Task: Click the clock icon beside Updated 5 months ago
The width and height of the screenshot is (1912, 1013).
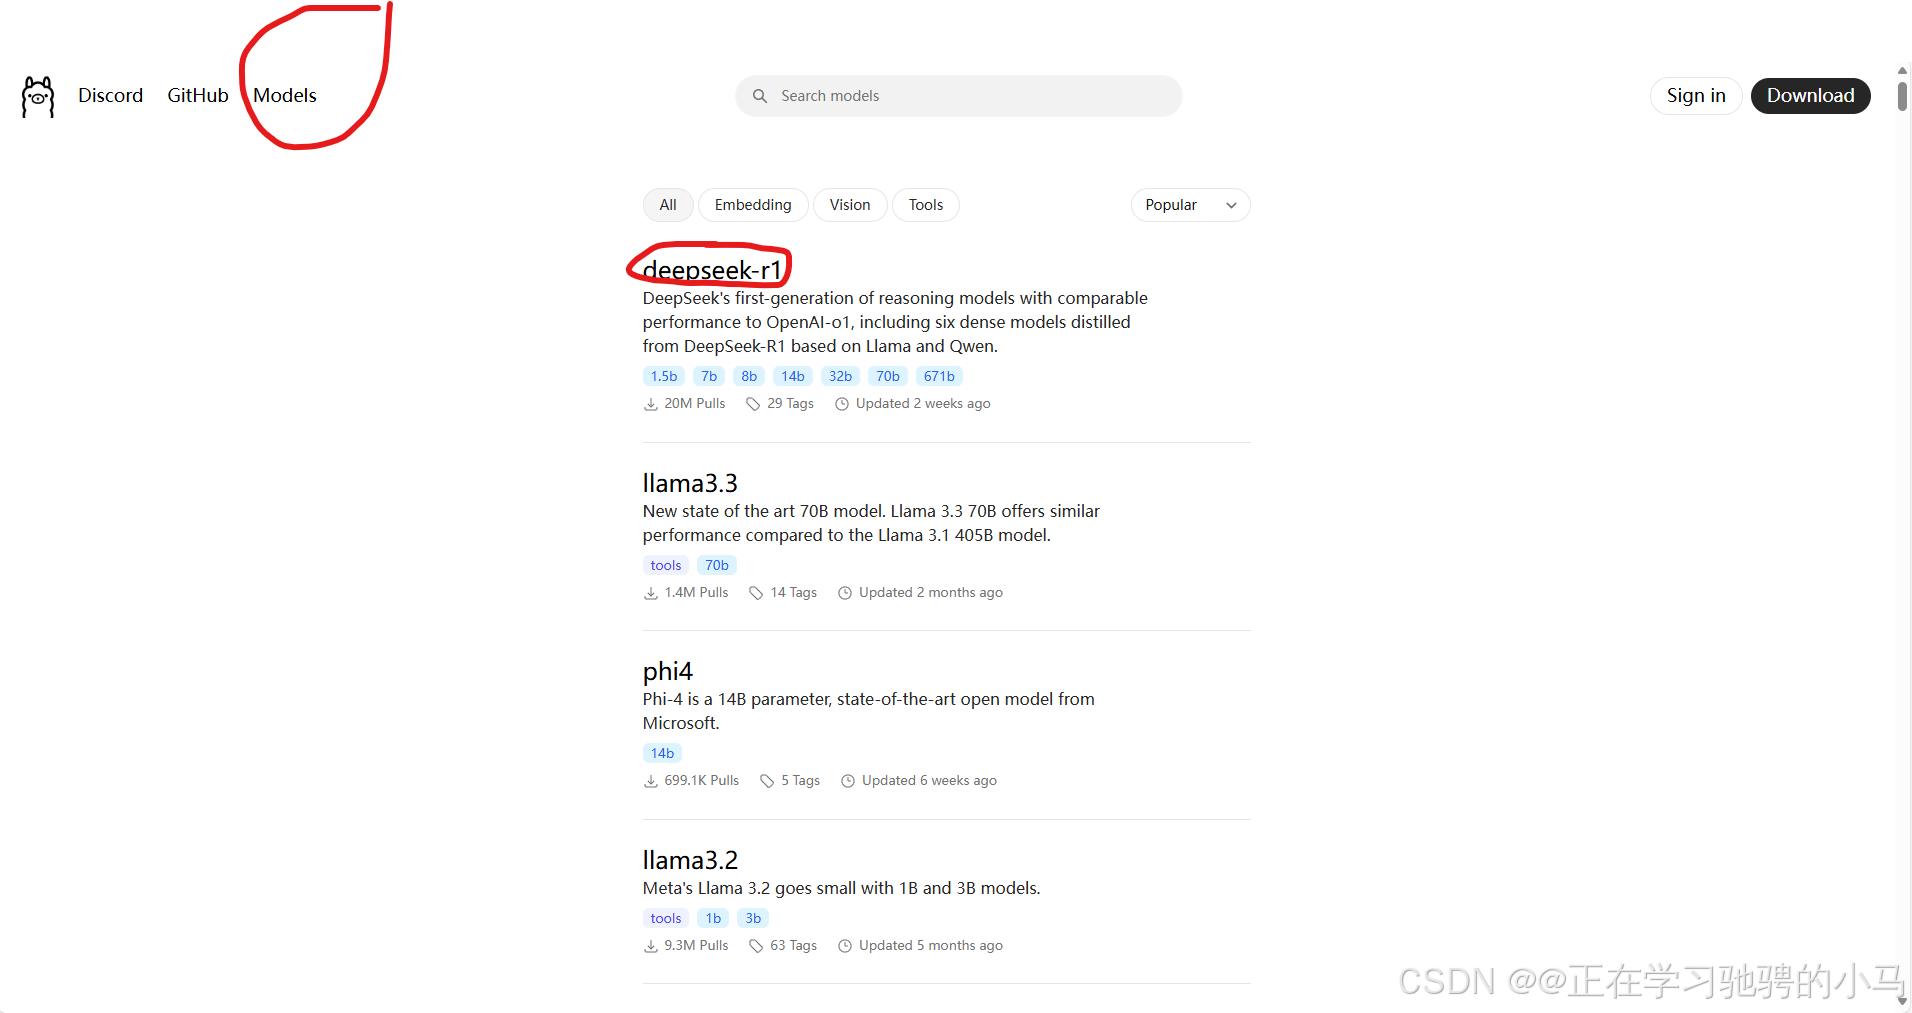Action: 845,946
